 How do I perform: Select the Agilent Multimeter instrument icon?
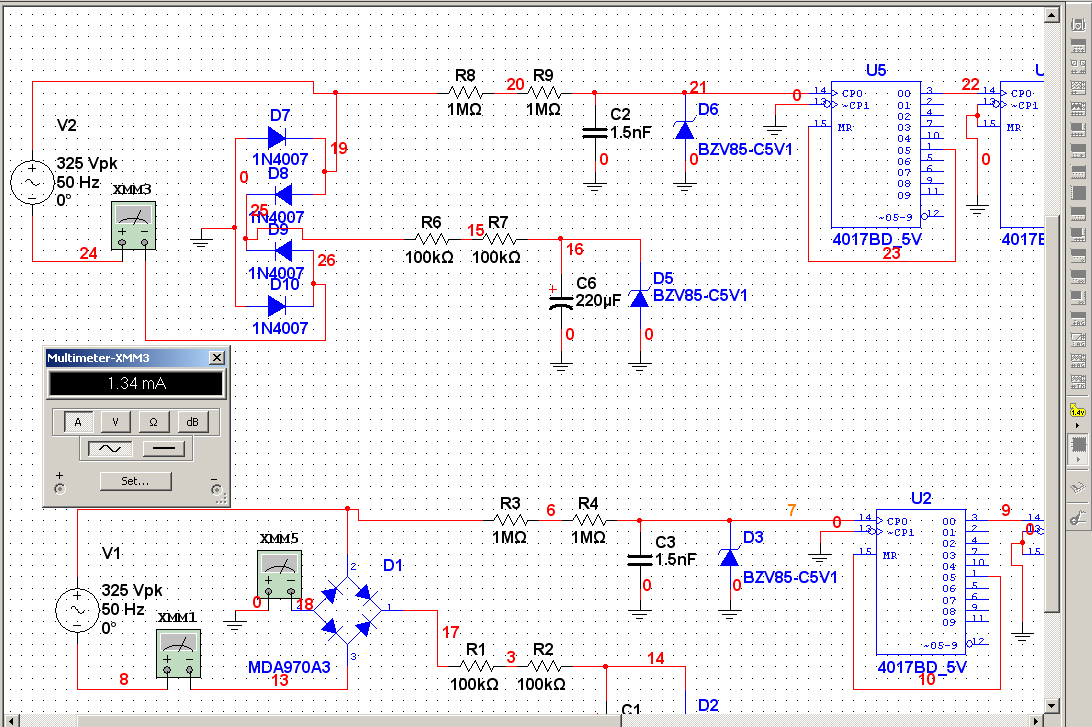pyautogui.click(x=1077, y=339)
